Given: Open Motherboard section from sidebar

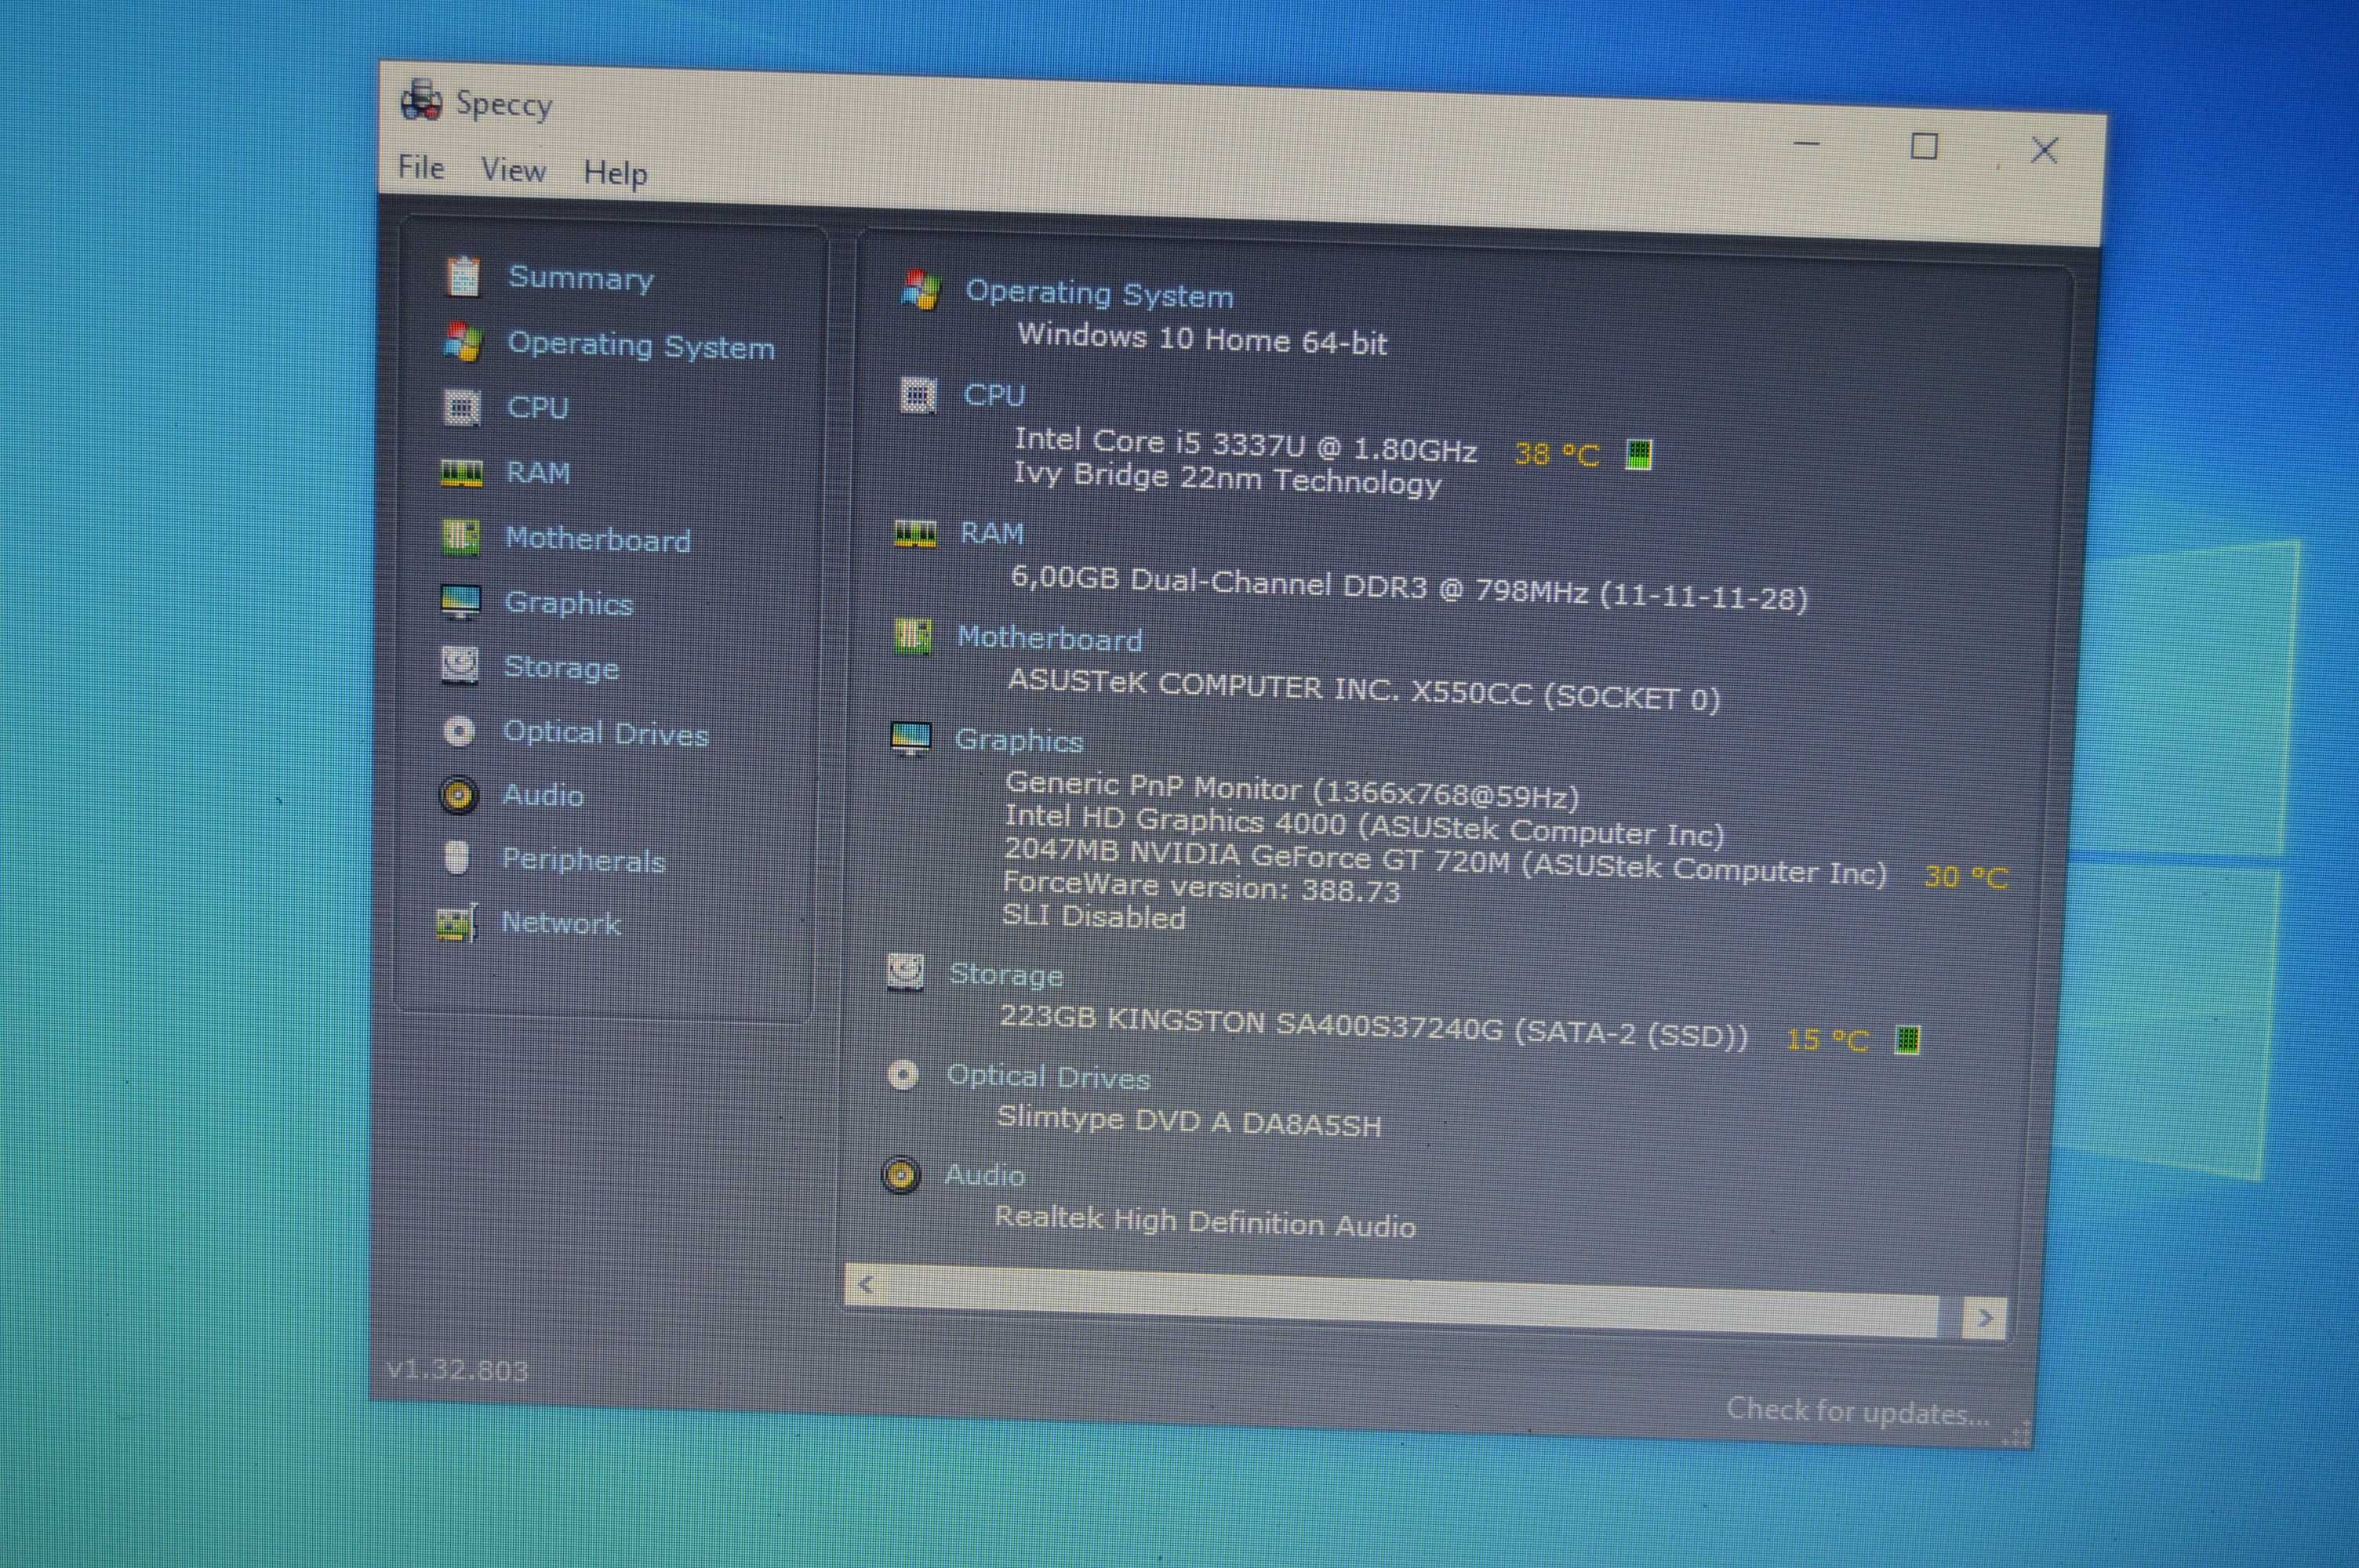Looking at the screenshot, I should click(x=598, y=539).
